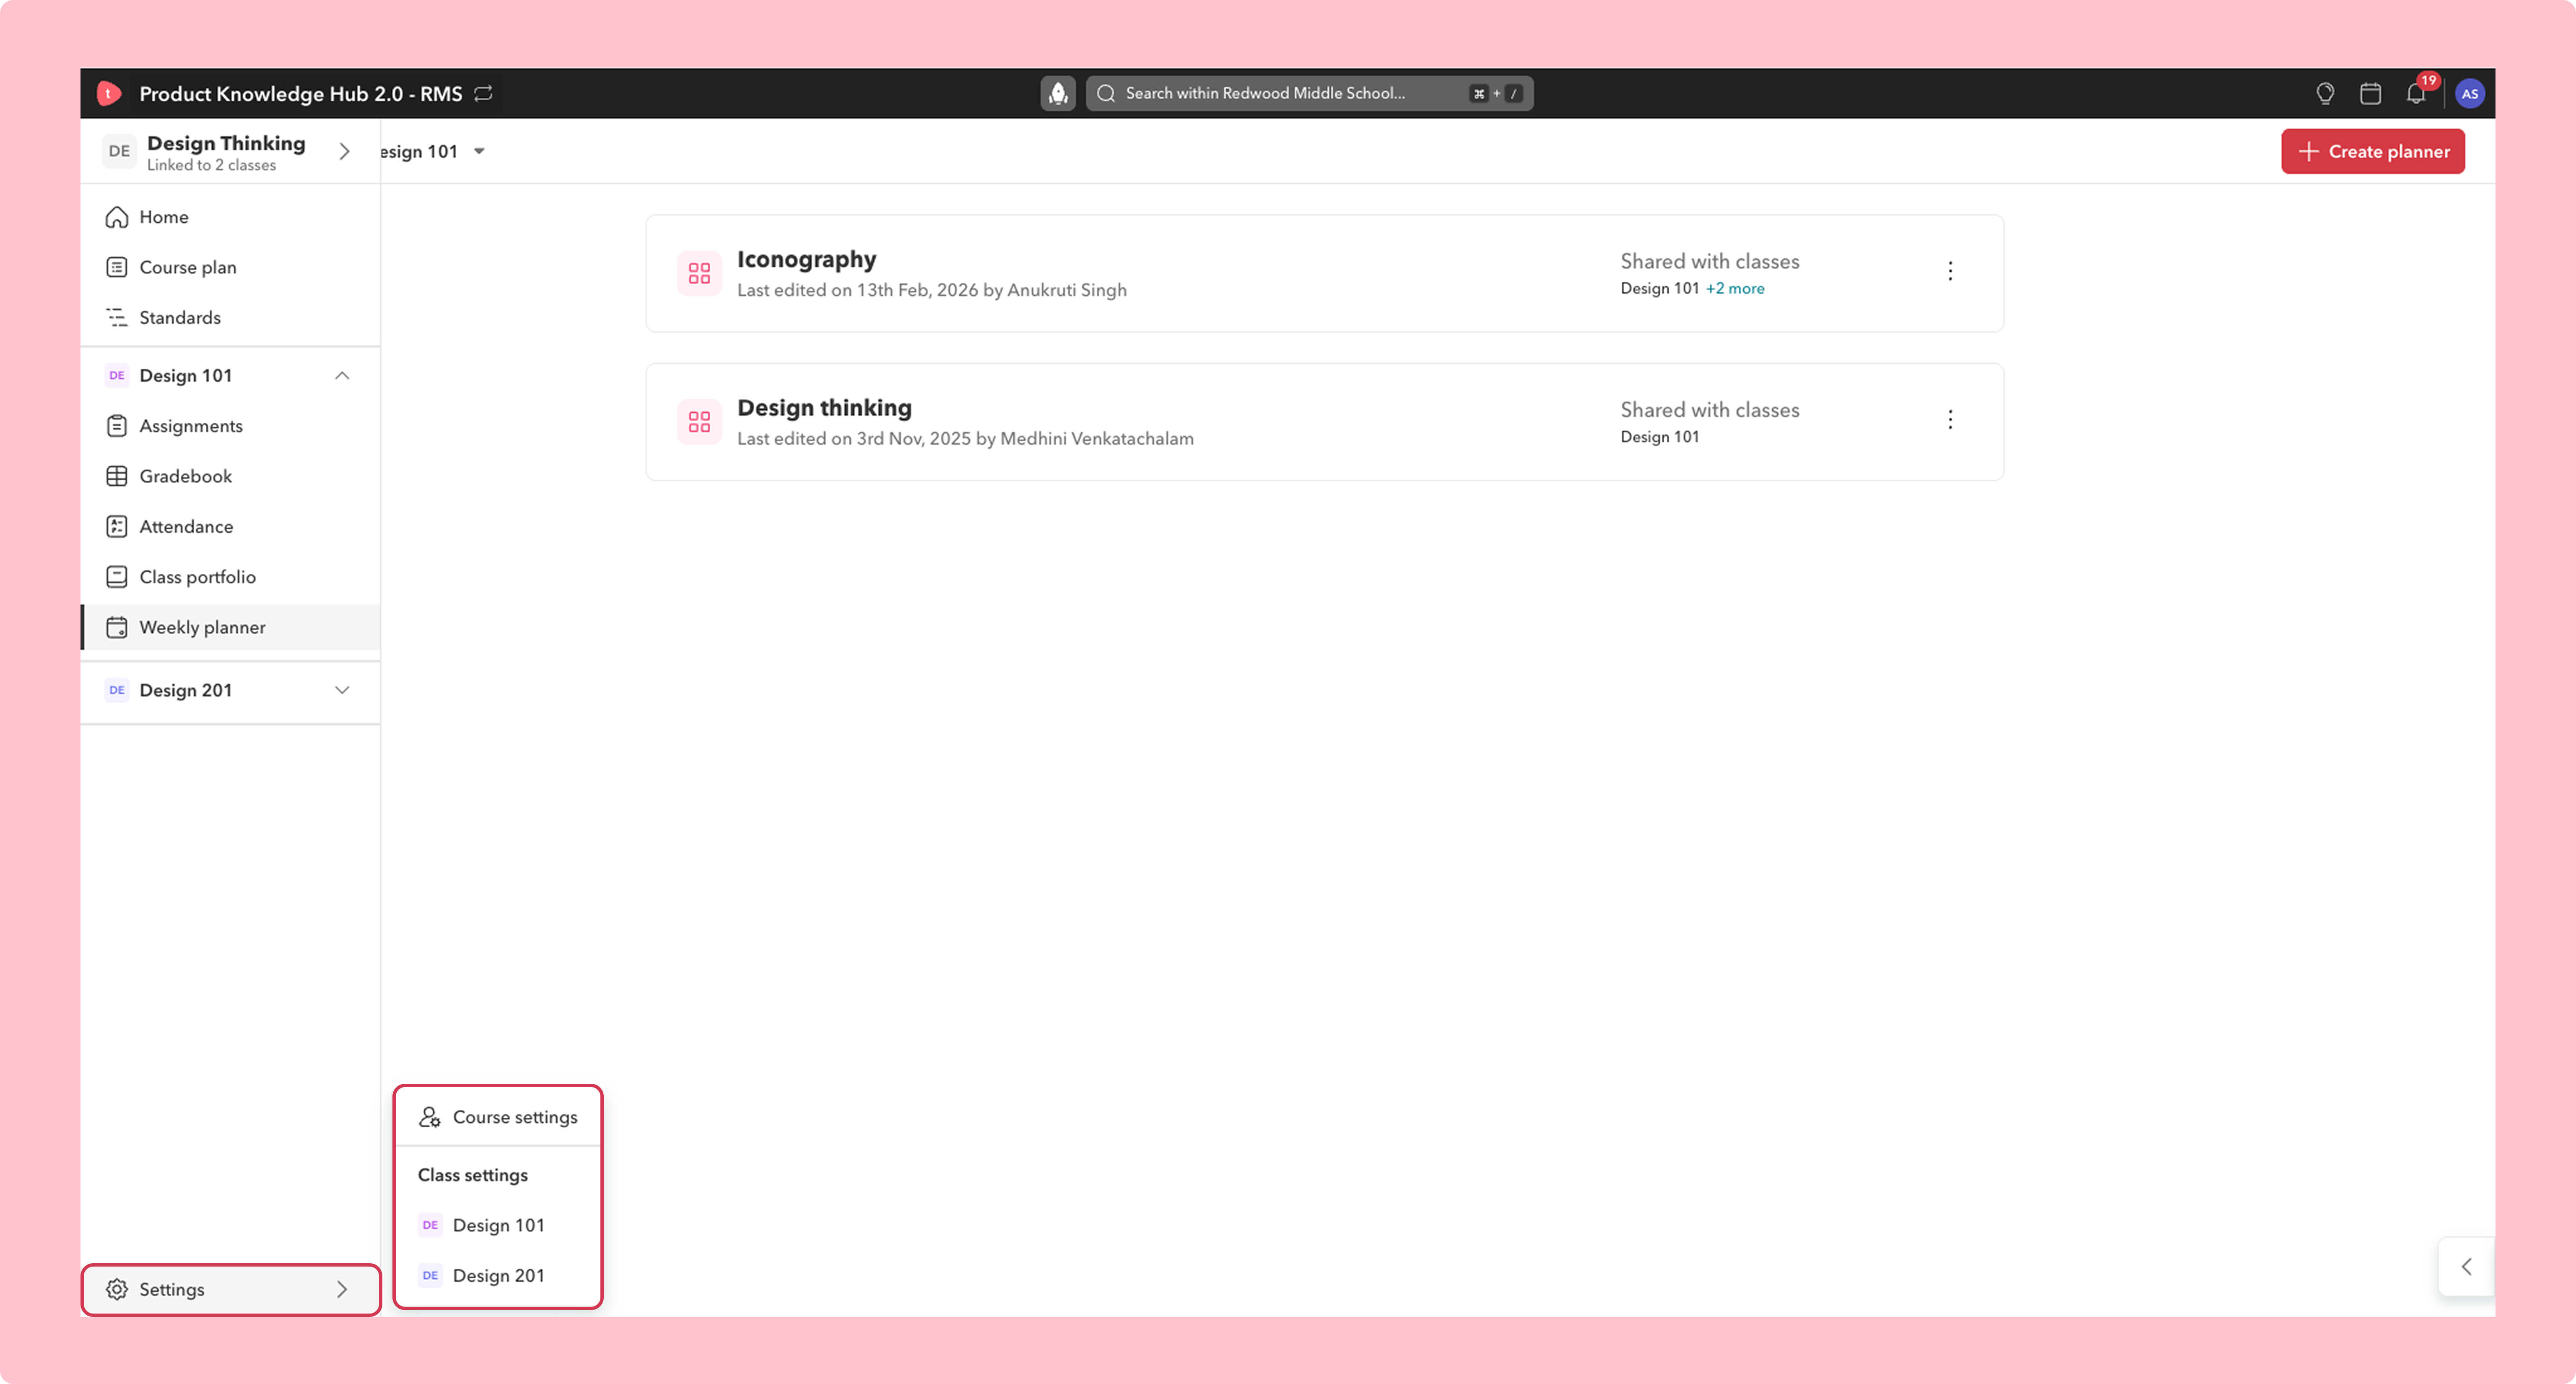Open Course settings from popup menu

(x=498, y=1117)
